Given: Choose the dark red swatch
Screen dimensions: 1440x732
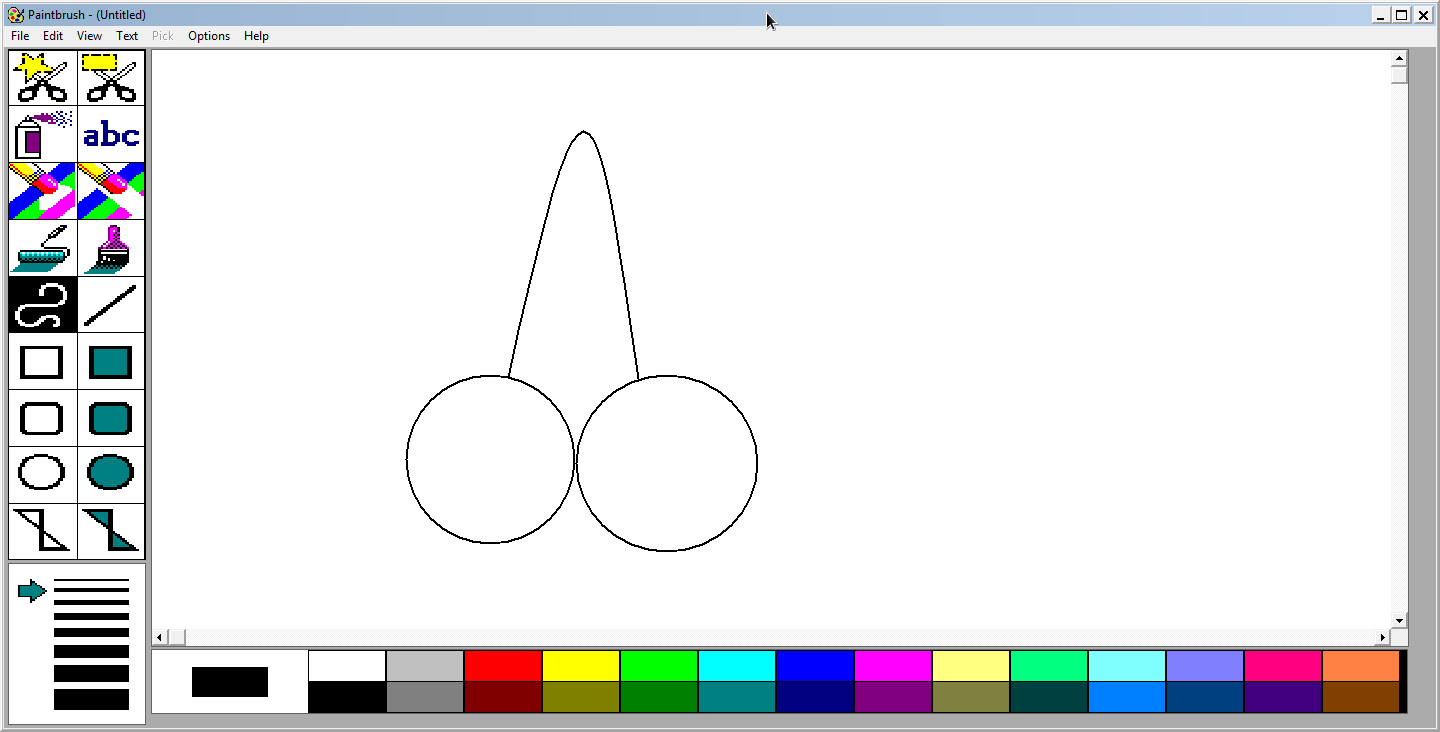Looking at the screenshot, I should pyautogui.click(x=503, y=697).
